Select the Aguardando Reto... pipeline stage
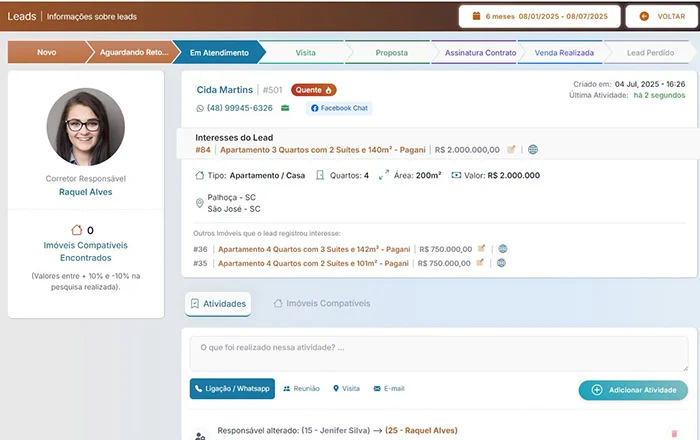Viewport: 700px width, 440px height. (x=134, y=52)
